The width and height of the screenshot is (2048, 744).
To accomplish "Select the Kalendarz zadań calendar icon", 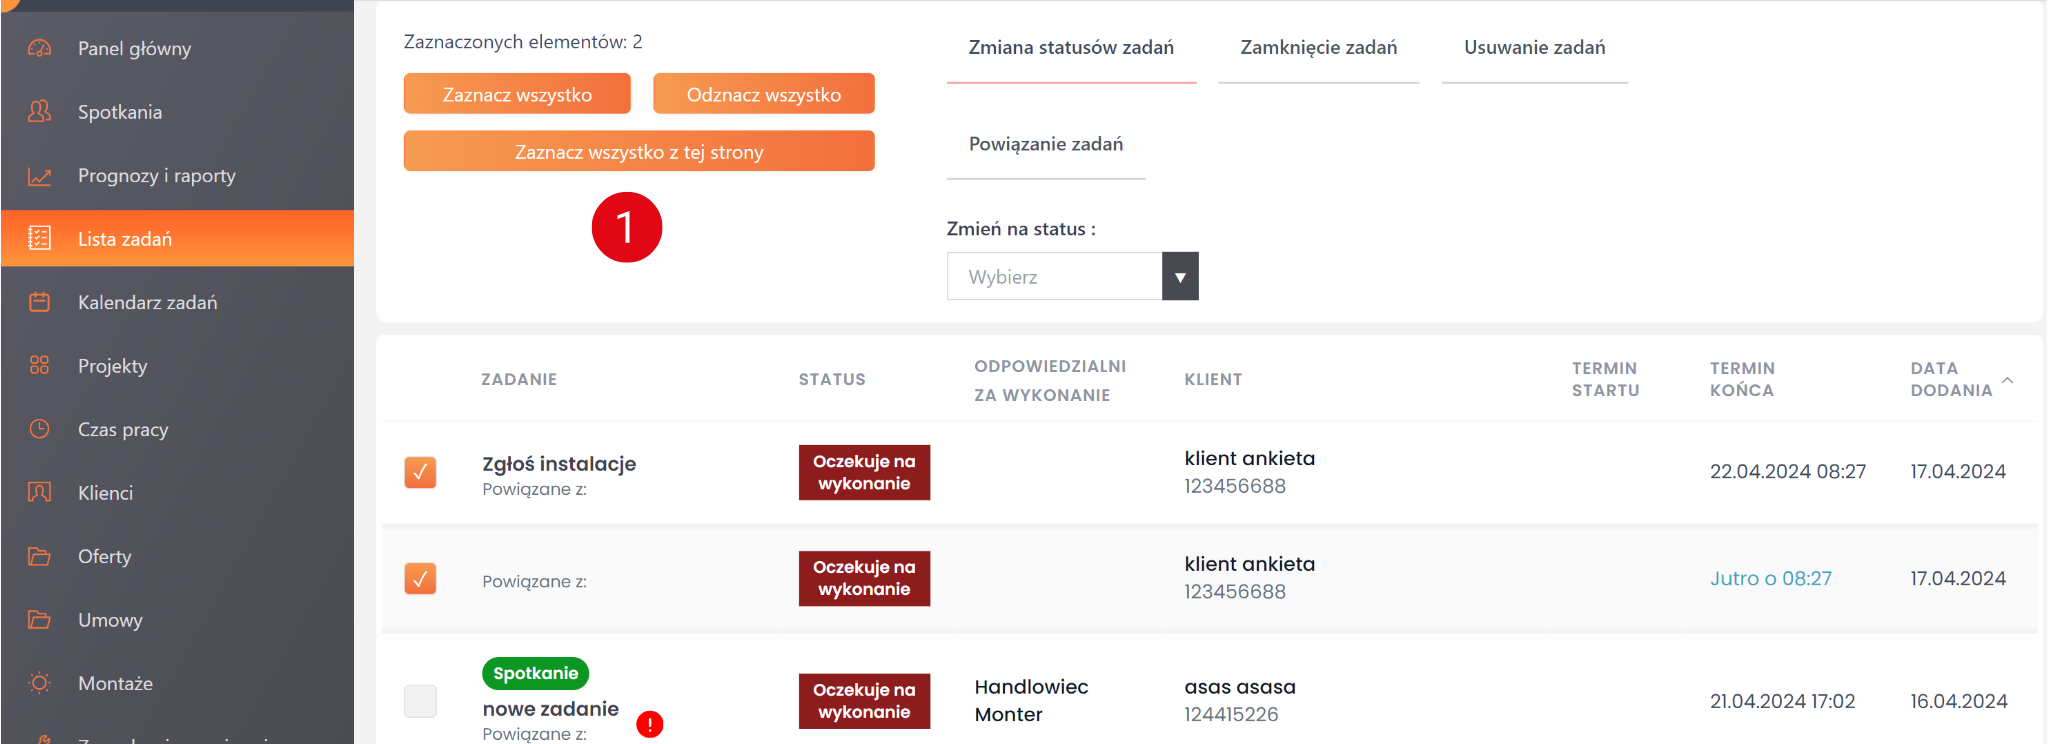I will tap(39, 302).
